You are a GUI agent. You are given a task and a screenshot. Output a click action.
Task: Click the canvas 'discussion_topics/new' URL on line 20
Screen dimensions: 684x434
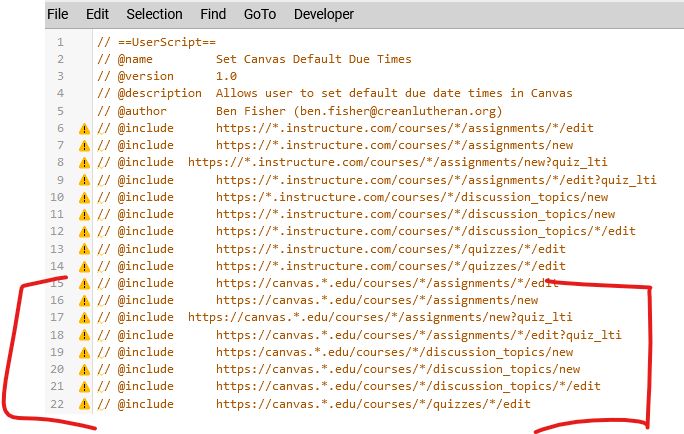pyautogui.click(x=398, y=369)
